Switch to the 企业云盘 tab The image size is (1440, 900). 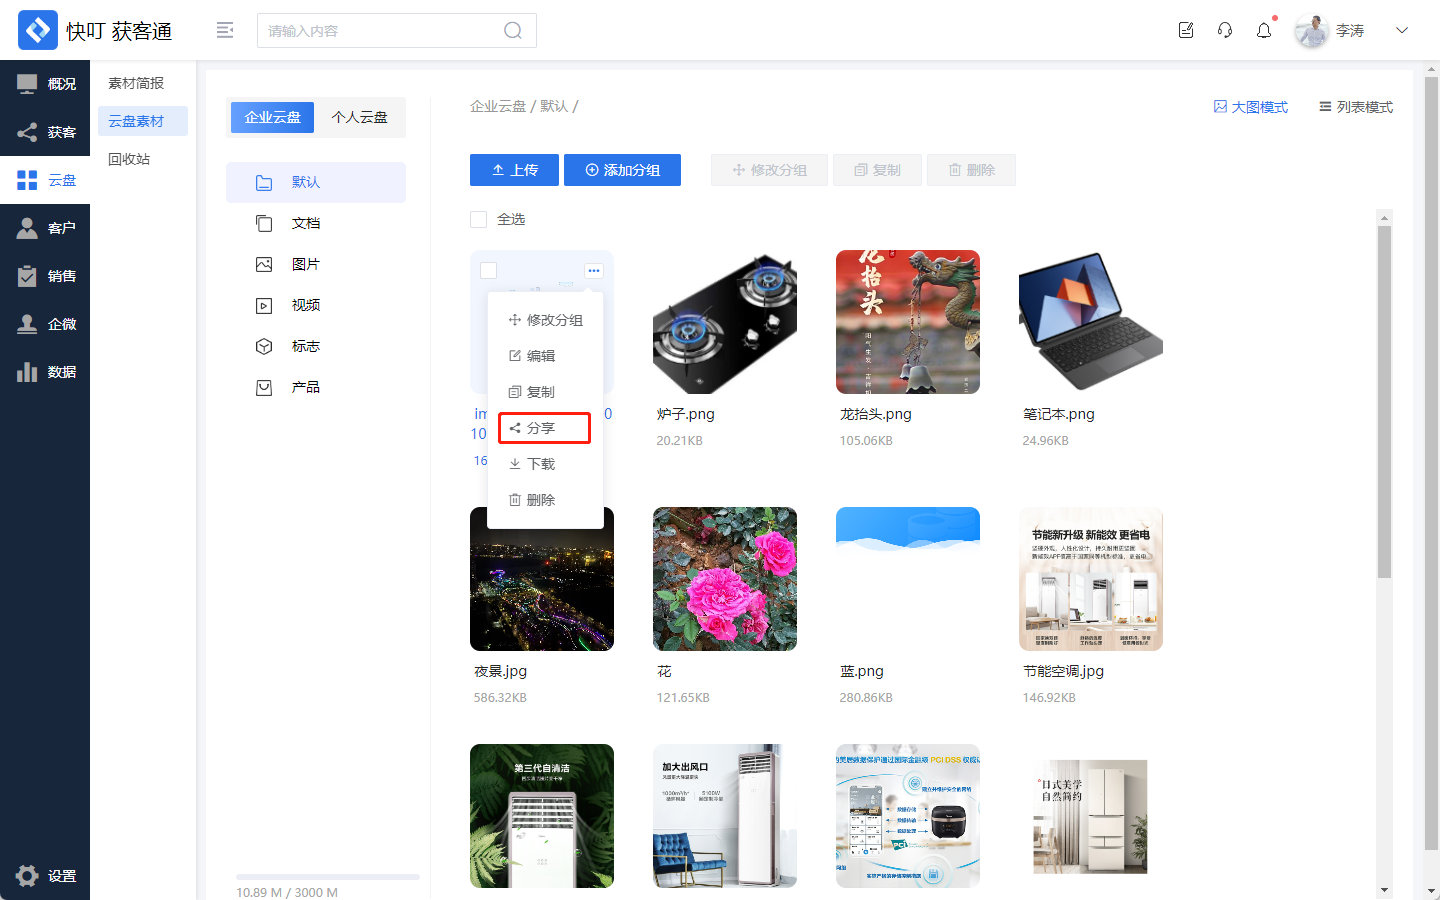click(272, 117)
